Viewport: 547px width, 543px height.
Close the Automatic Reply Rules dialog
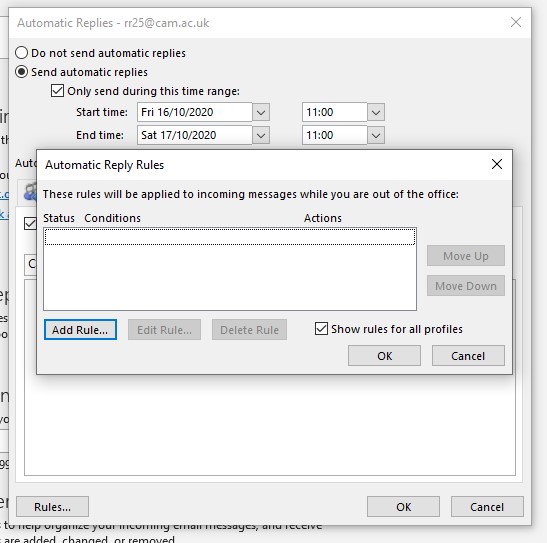[497, 164]
